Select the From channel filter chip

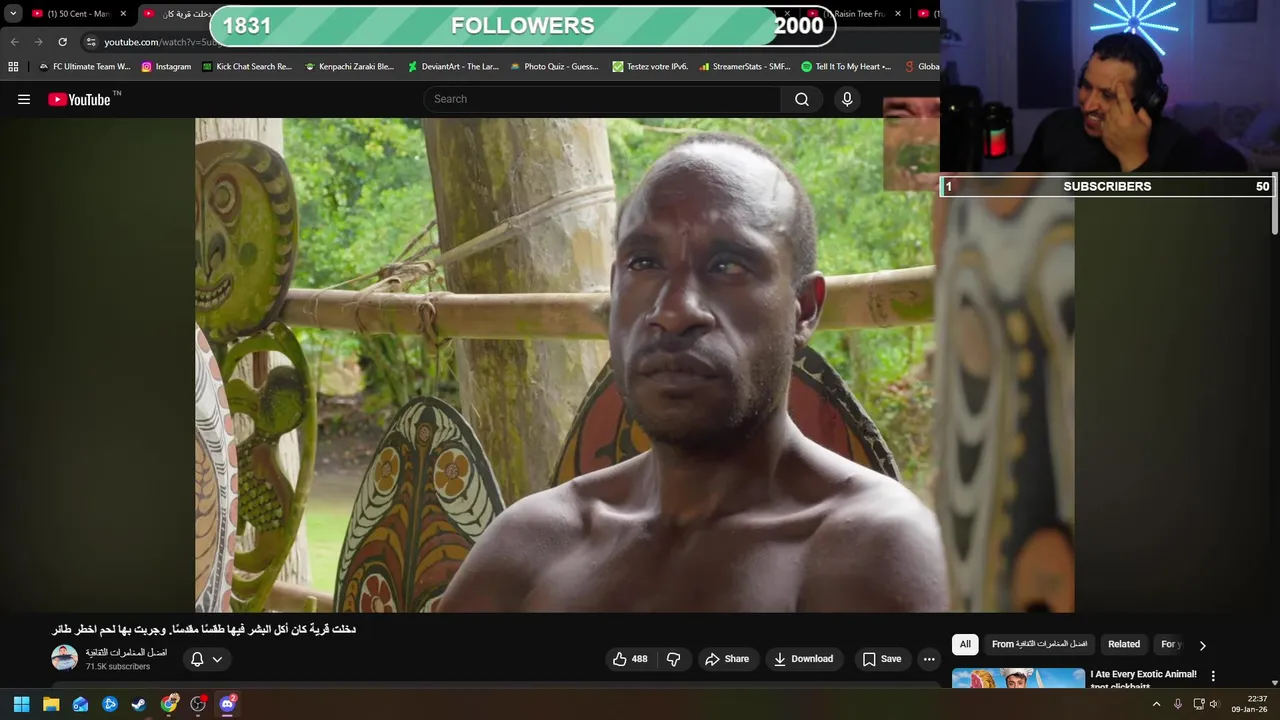click(x=1039, y=644)
